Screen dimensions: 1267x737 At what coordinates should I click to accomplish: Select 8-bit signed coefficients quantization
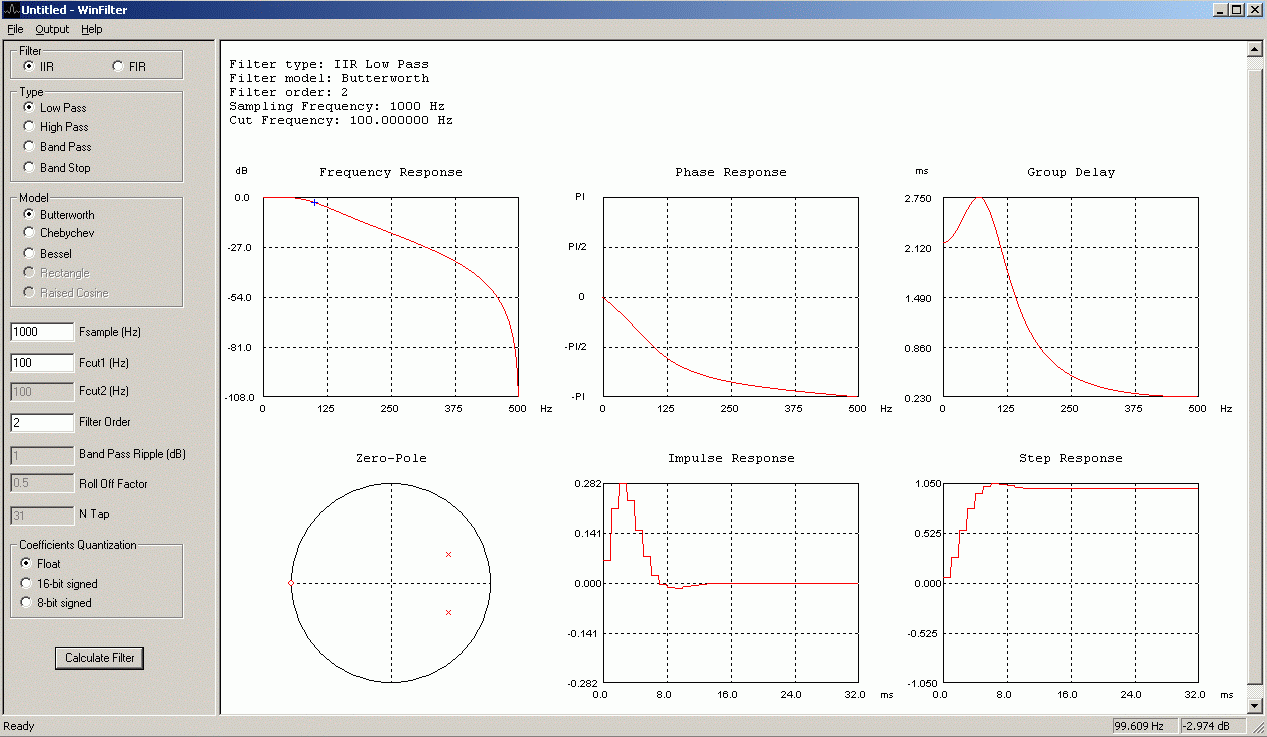pos(56,603)
